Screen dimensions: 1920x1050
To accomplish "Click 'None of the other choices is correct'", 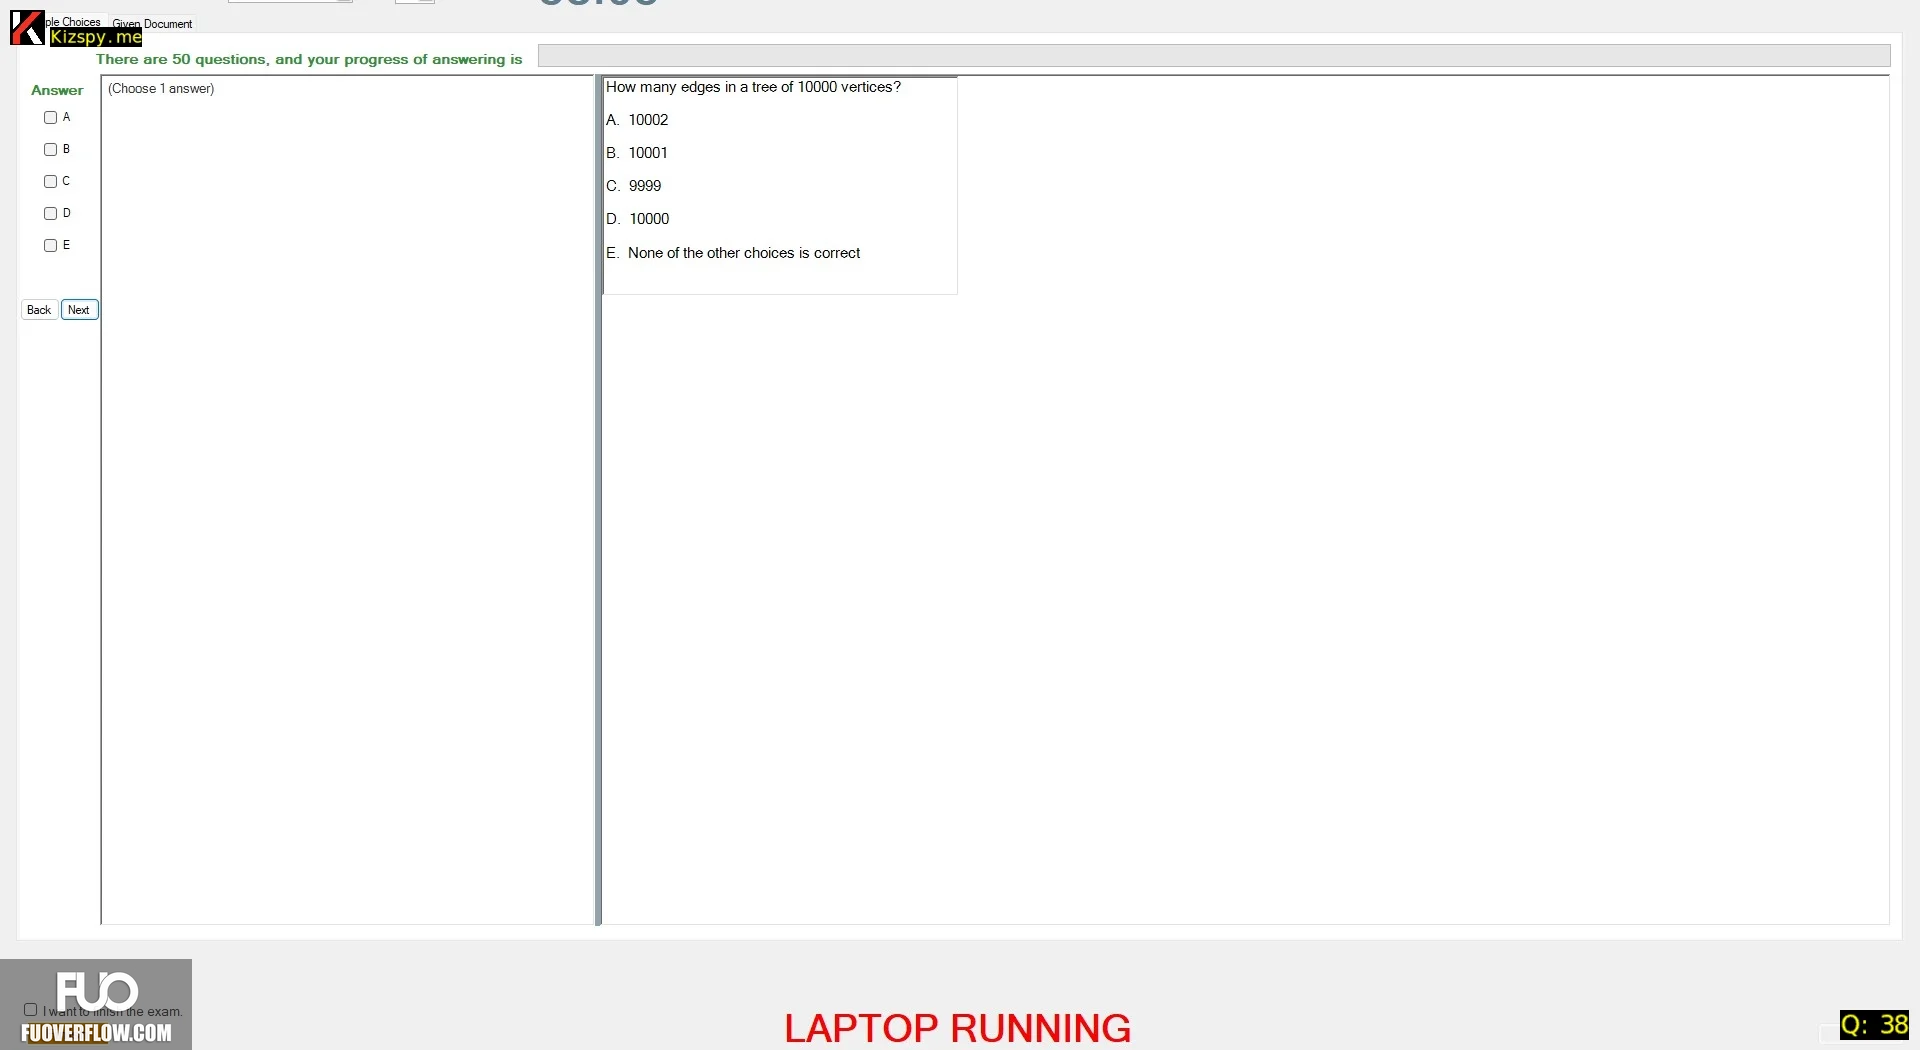I will coord(744,253).
